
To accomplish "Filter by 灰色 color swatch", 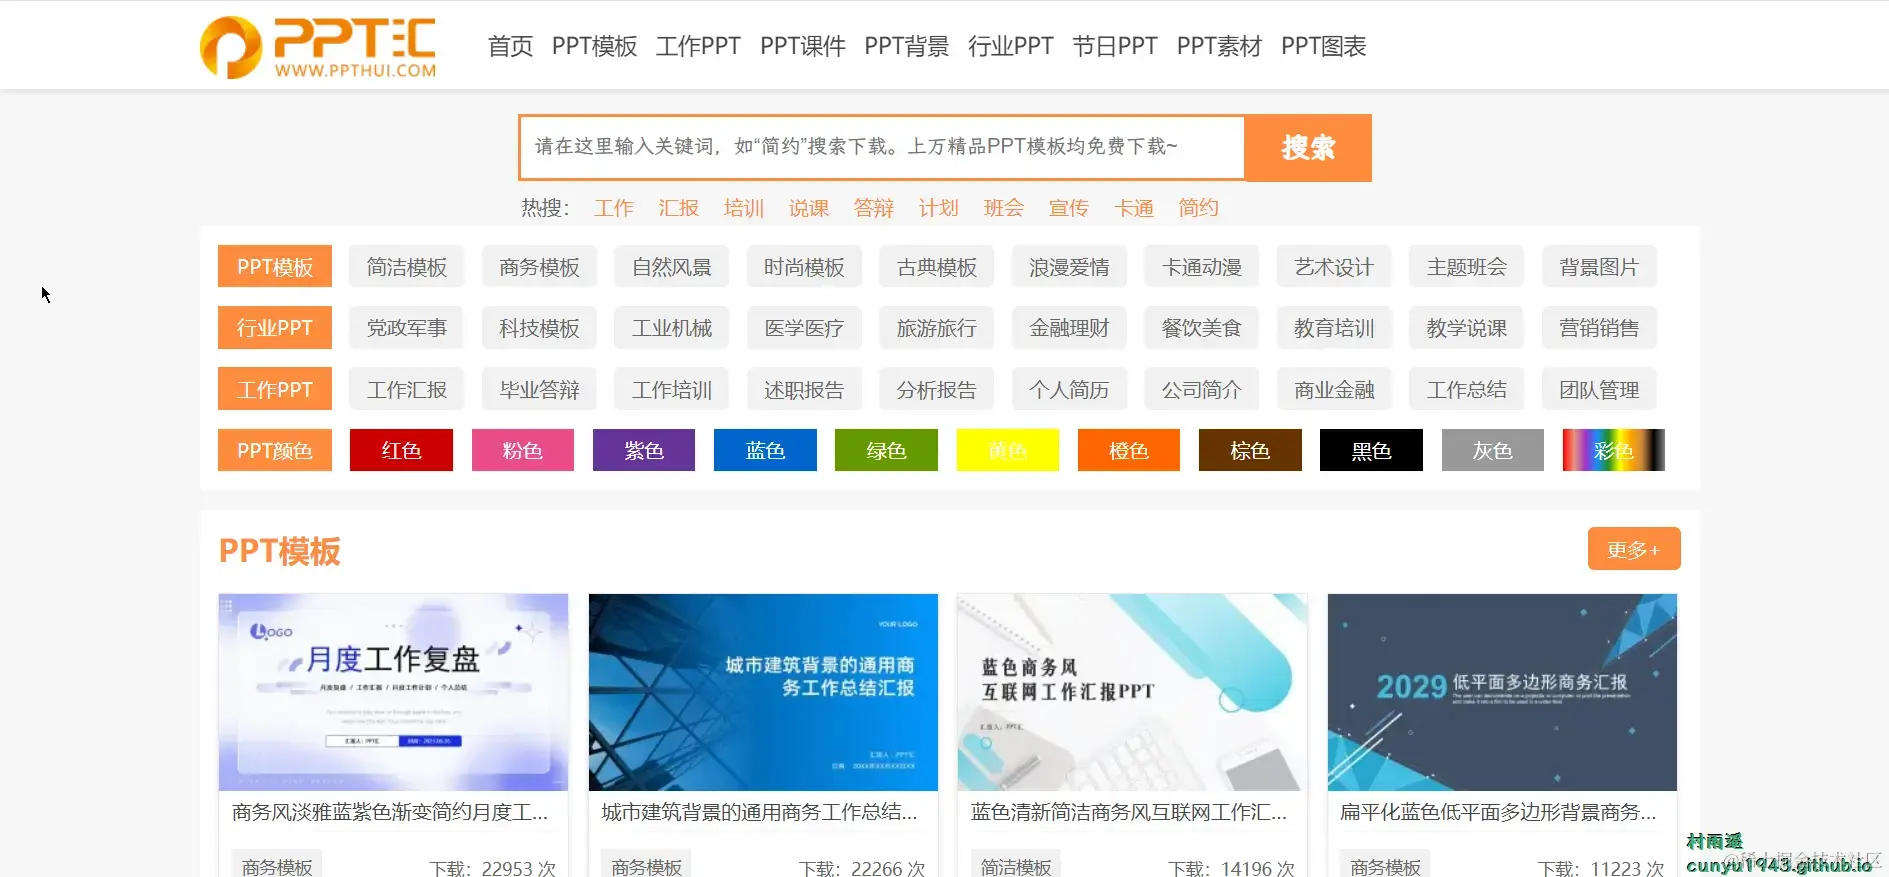I will click(x=1493, y=450).
